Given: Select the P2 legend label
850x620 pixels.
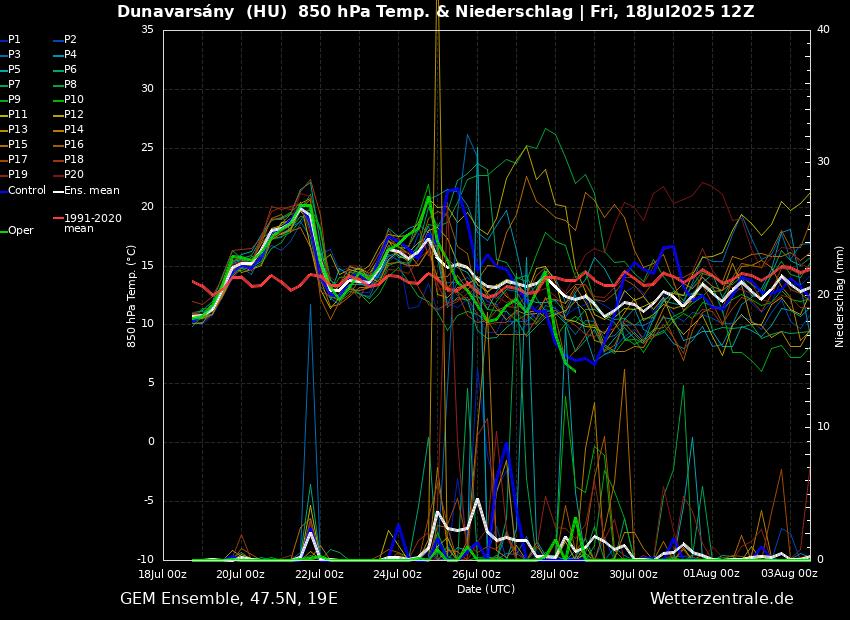Looking at the screenshot, I should [x=70, y=40].
